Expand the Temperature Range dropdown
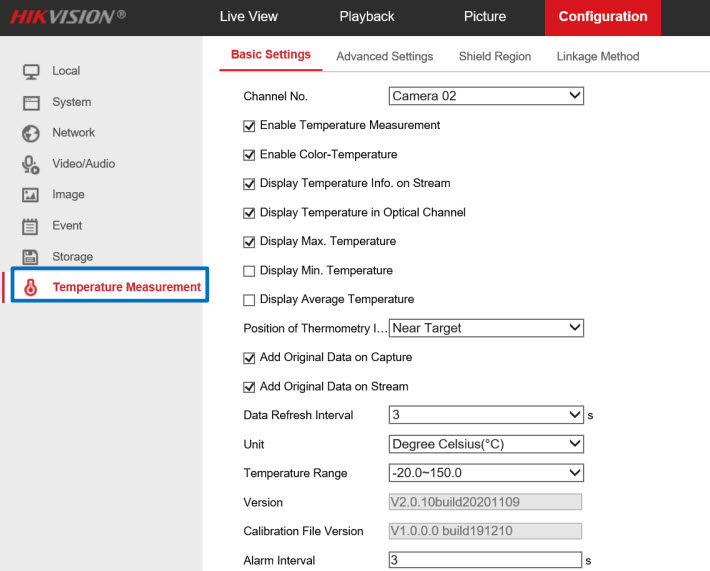The width and height of the screenshot is (710, 571). pyautogui.click(x=486, y=473)
